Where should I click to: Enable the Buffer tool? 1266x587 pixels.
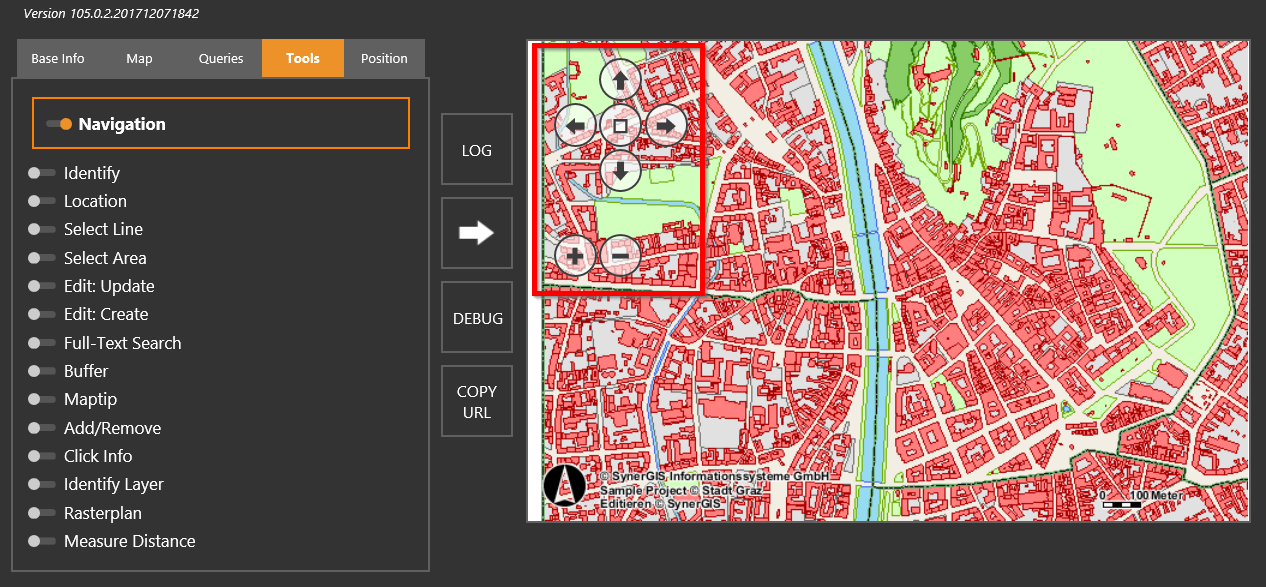[x=42, y=371]
